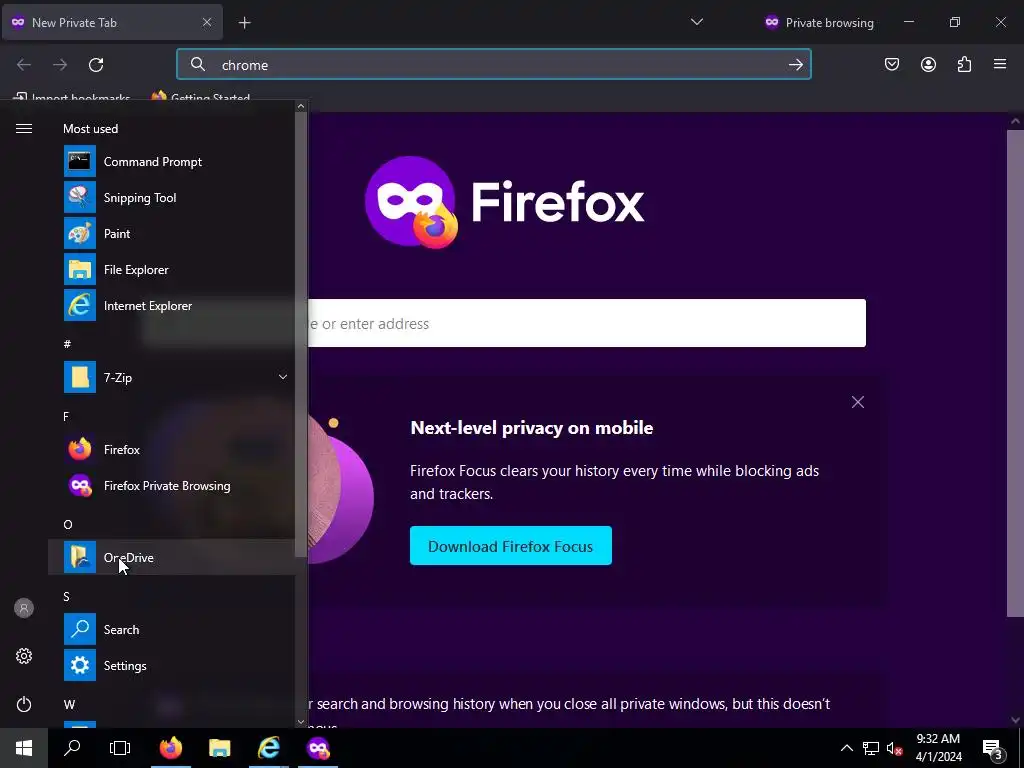Open a new tab with plus button
Viewport: 1024px width, 768px height.
coord(244,23)
